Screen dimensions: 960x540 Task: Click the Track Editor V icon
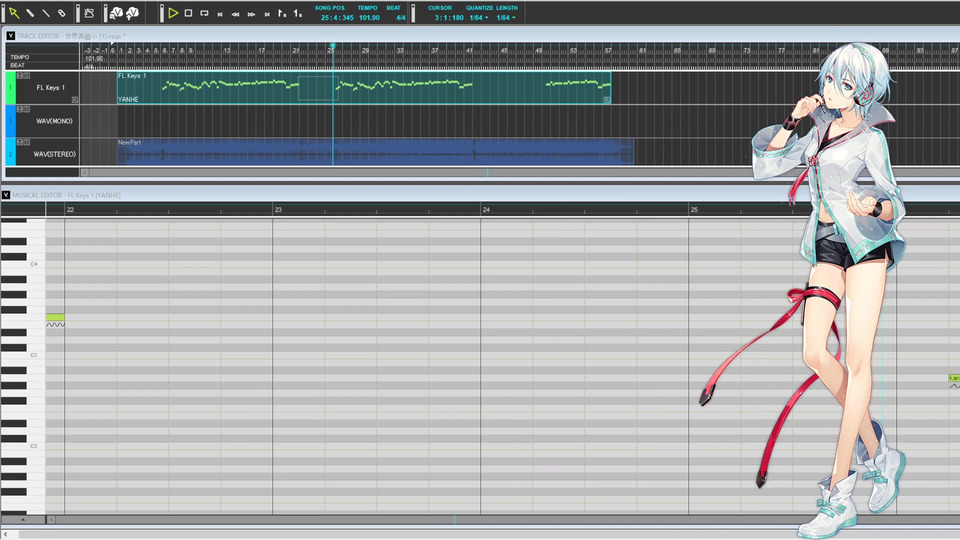coord(10,36)
